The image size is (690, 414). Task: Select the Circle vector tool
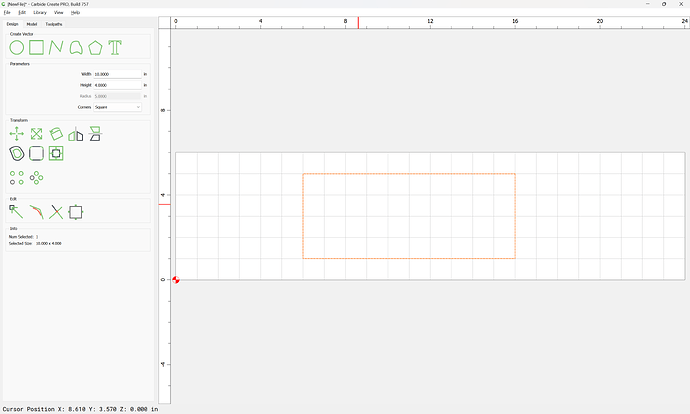click(x=17, y=47)
